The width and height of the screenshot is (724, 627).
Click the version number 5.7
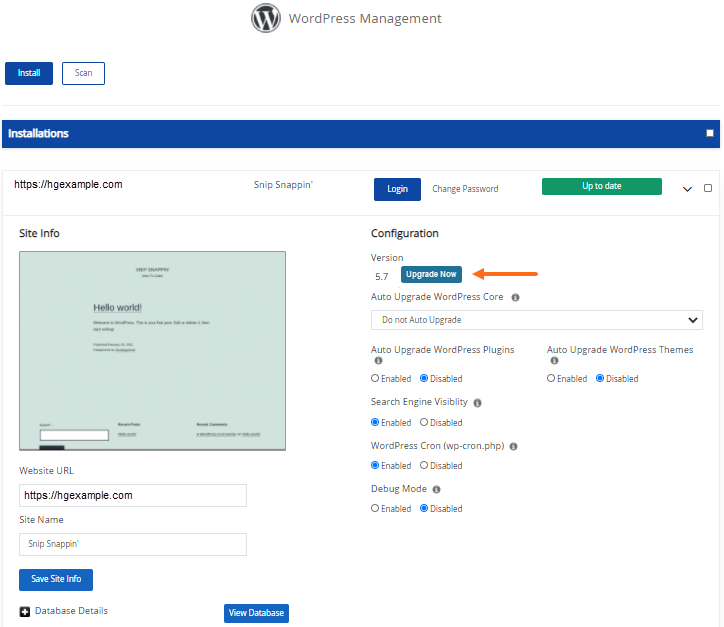click(x=381, y=277)
